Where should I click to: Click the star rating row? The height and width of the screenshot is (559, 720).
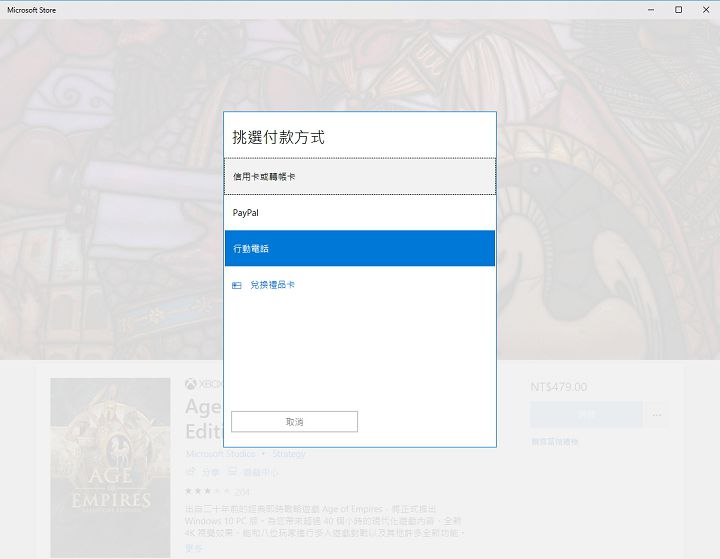[x=207, y=491]
